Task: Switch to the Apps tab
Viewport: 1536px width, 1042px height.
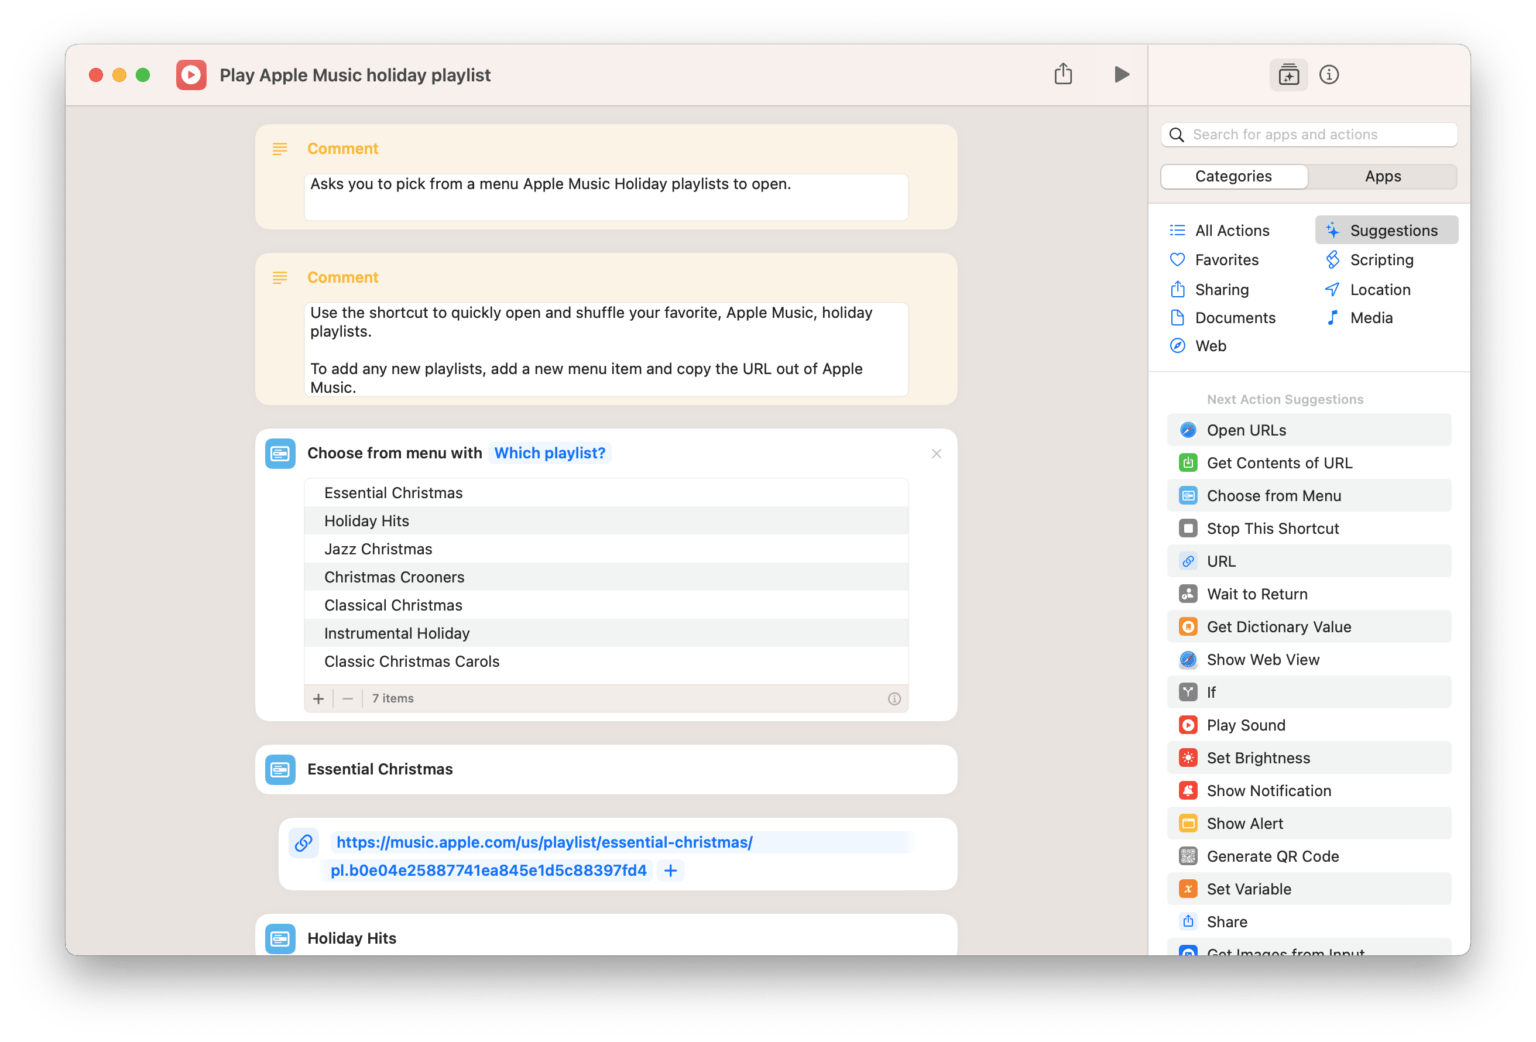Action: [x=1382, y=177]
